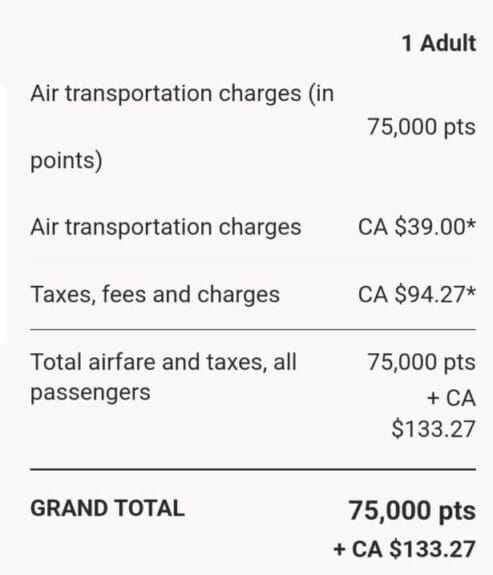The image size is (493, 575).
Task: Click the CA $39.00 amount
Action: (412, 227)
